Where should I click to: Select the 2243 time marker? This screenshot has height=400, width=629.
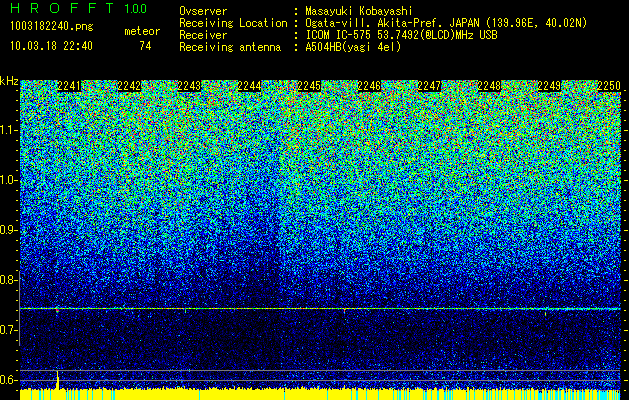coord(189,86)
